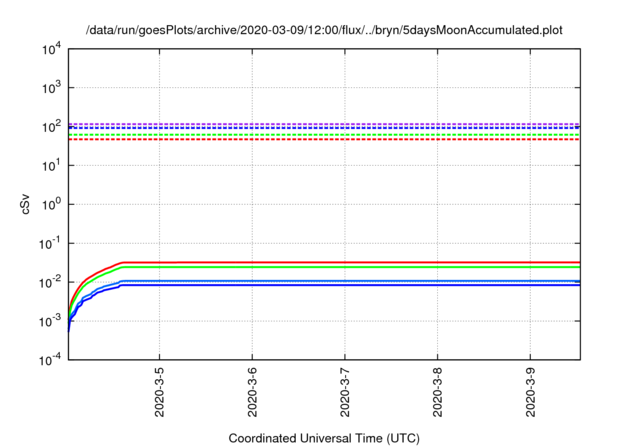640x448 pixels.
Task: Click the 10^-1 y-axis tick label
Action: click(50, 243)
